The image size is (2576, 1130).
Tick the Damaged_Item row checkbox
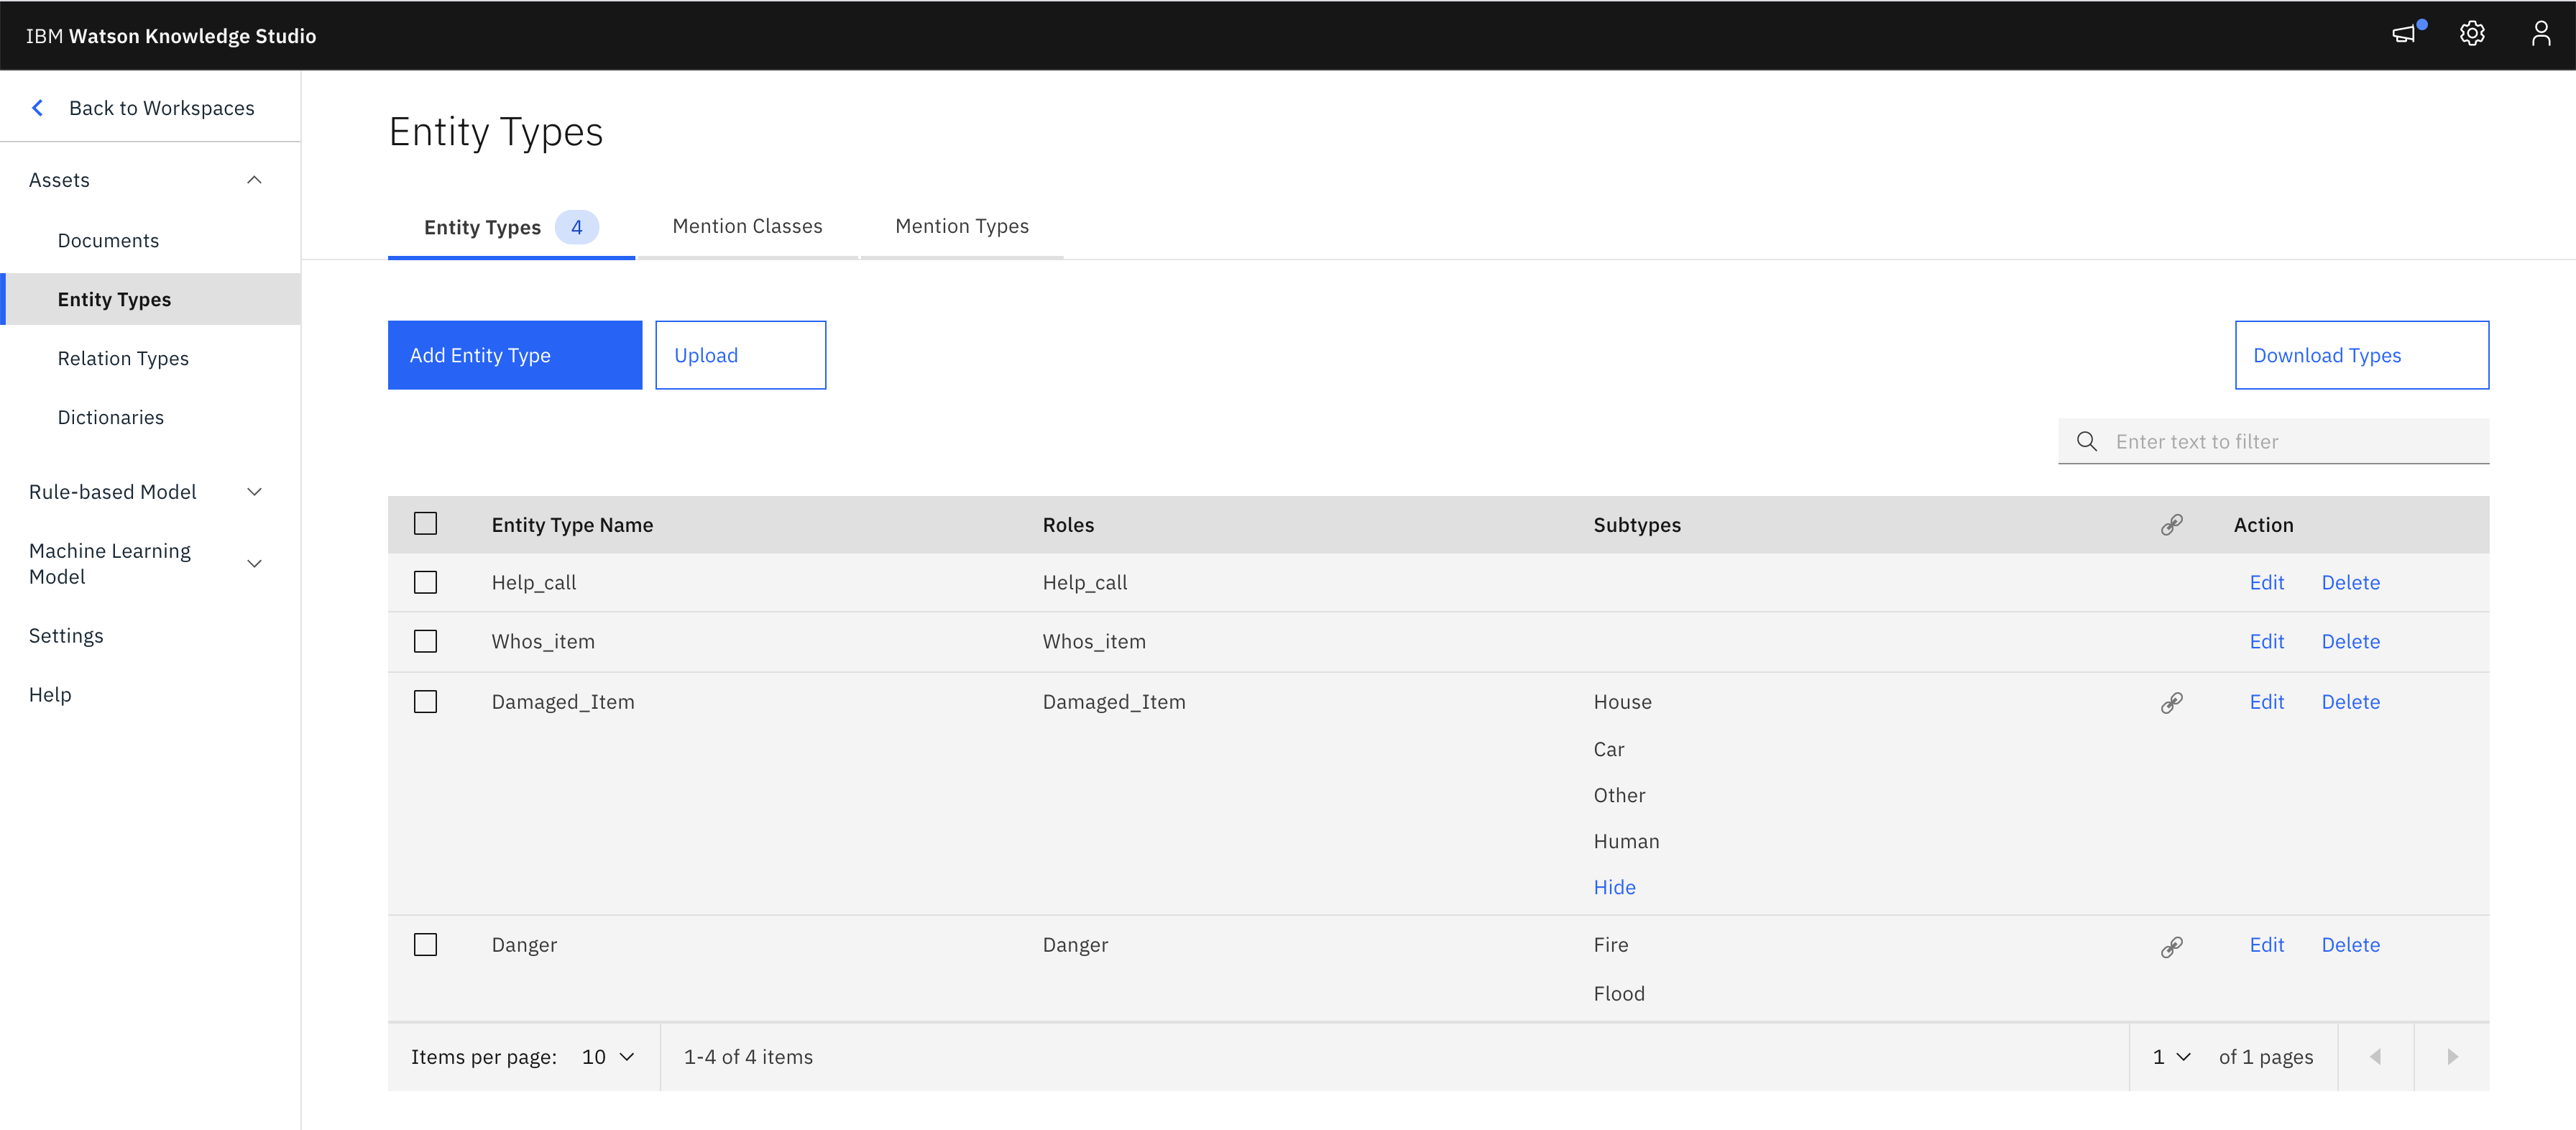click(x=425, y=702)
